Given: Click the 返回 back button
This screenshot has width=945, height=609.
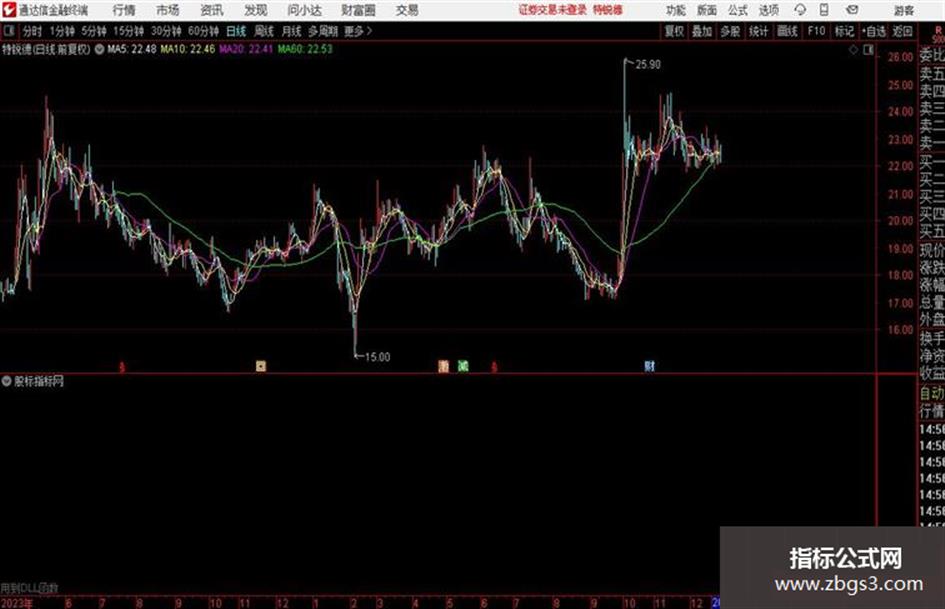Looking at the screenshot, I should point(902,31).
